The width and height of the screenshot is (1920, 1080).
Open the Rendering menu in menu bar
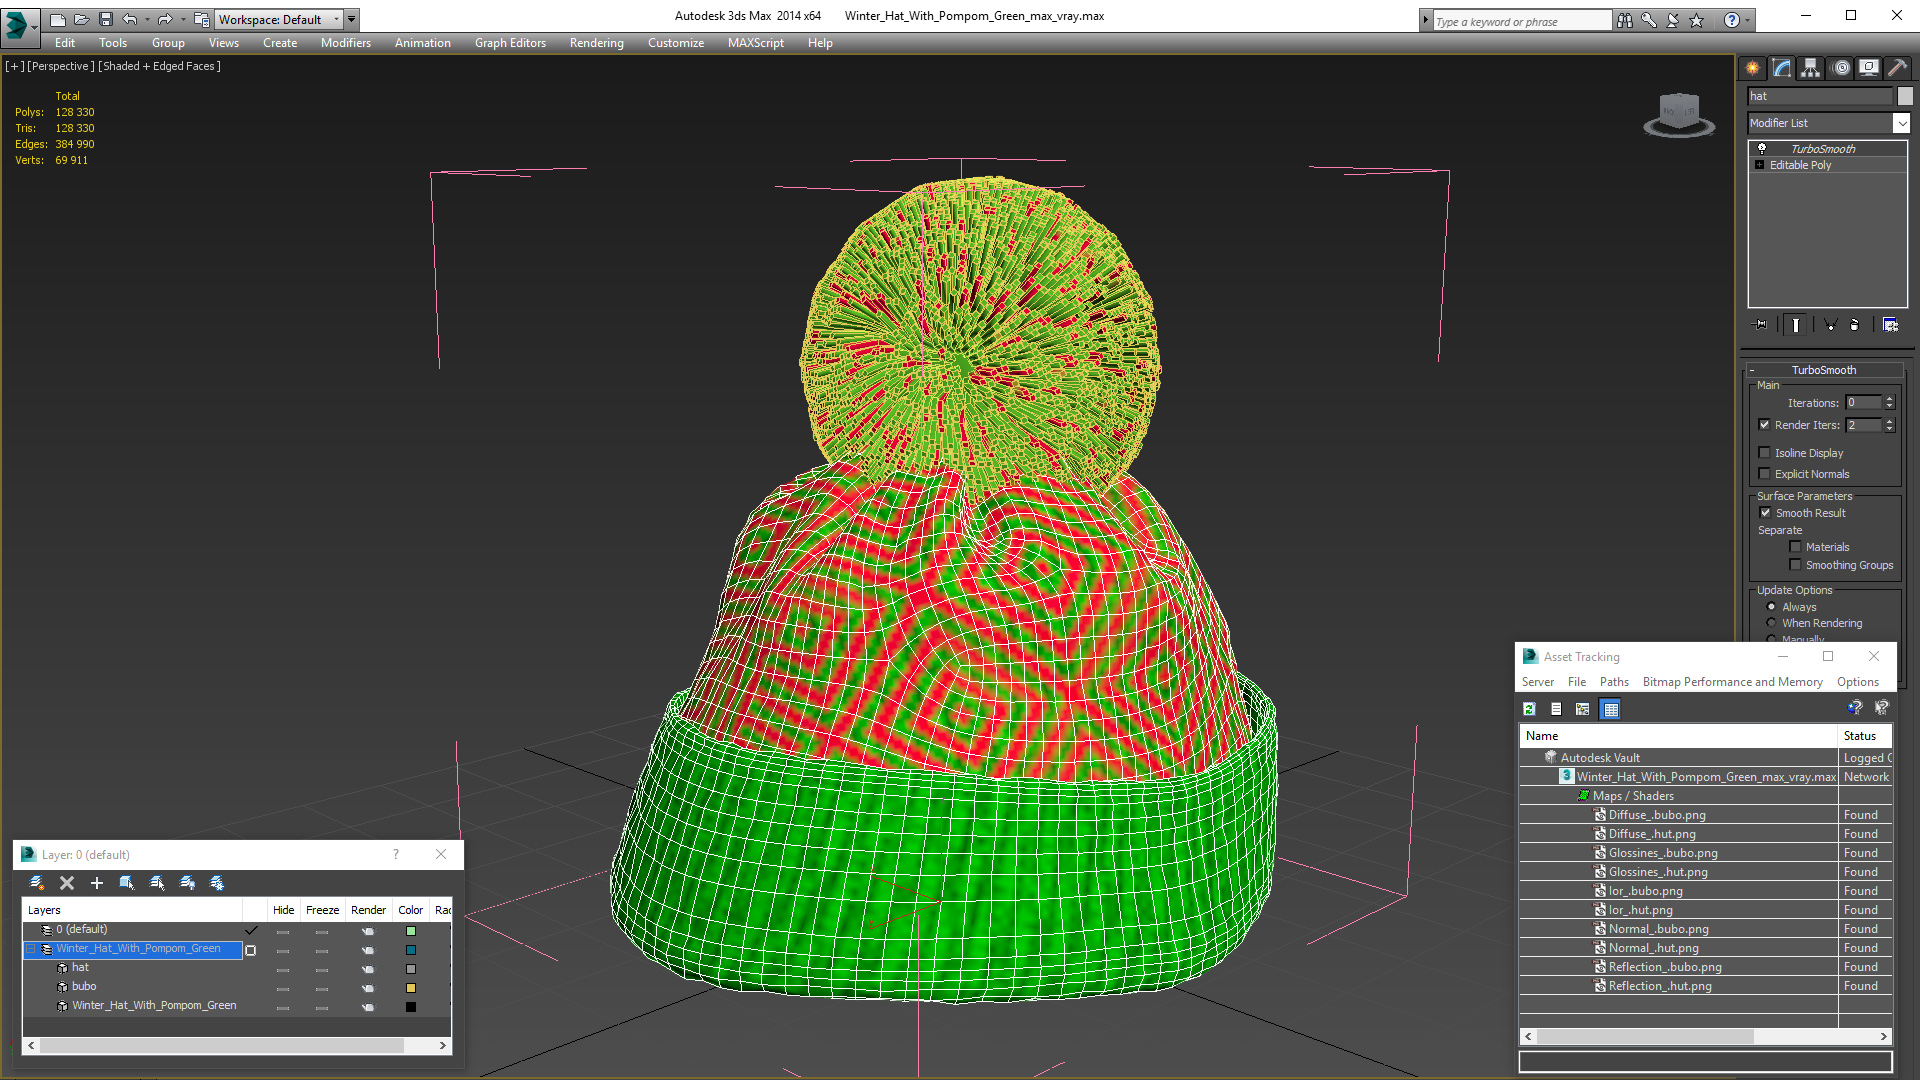tap(596, 42)
